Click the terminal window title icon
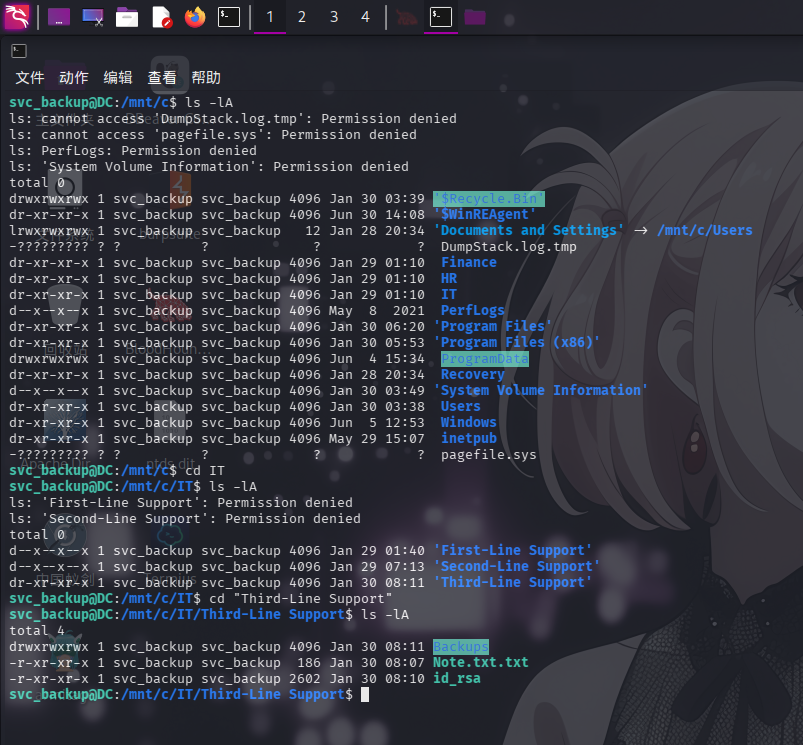The image size is (803, 745). click(18, 51)
